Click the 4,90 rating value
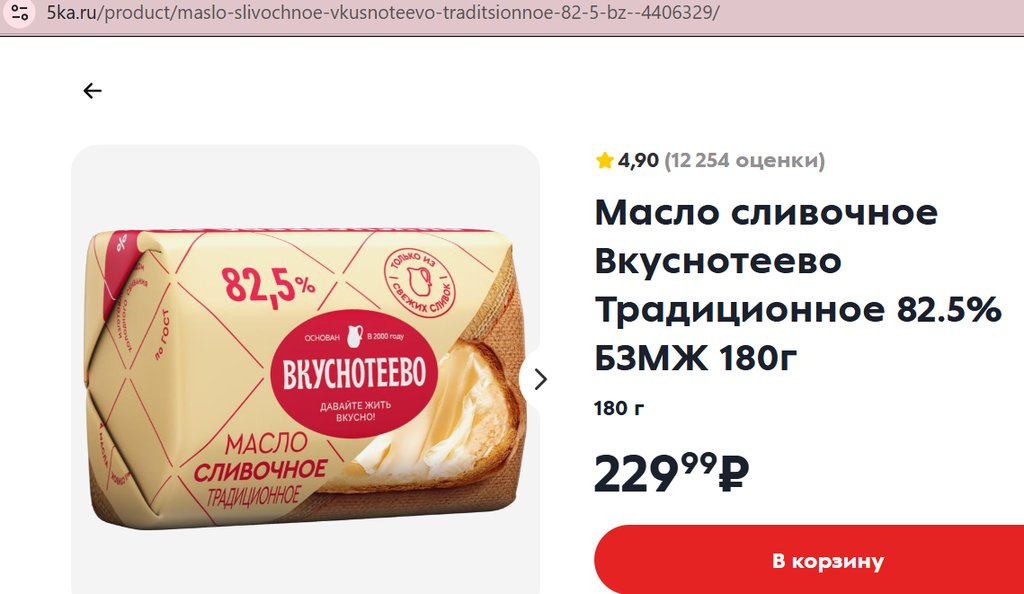This screenshot has width=1024, height=594. (638, 161)
